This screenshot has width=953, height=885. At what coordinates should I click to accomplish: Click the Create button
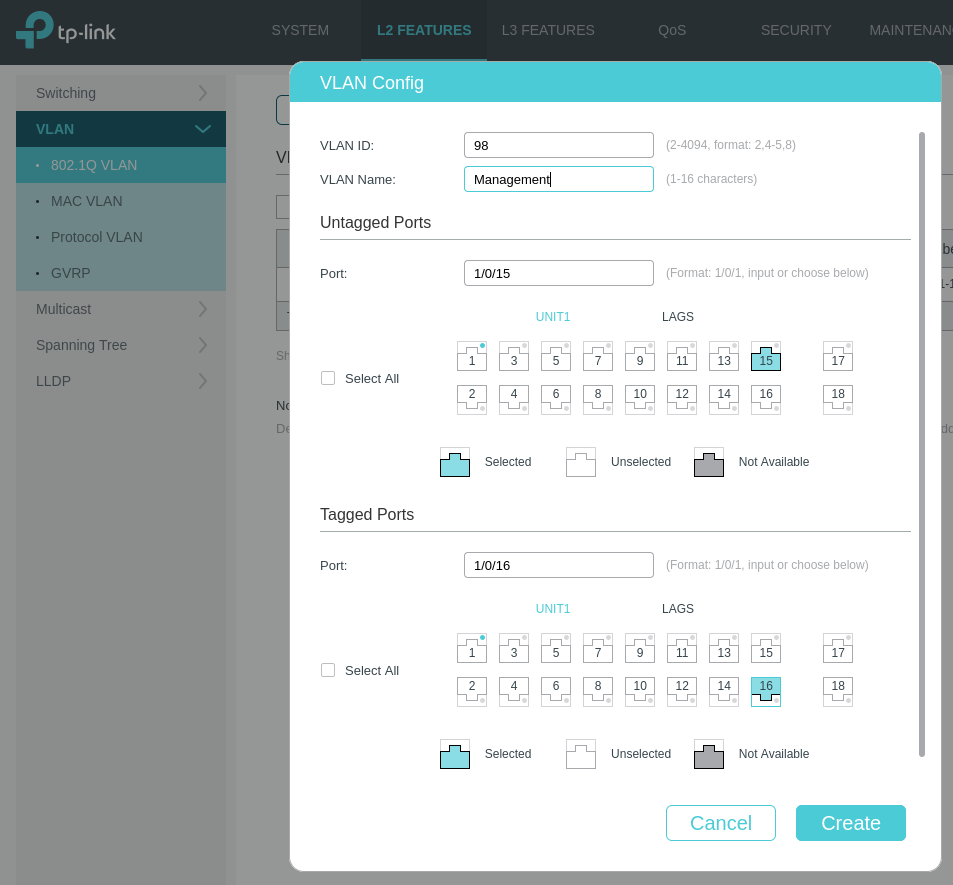(x=850, y=823)
